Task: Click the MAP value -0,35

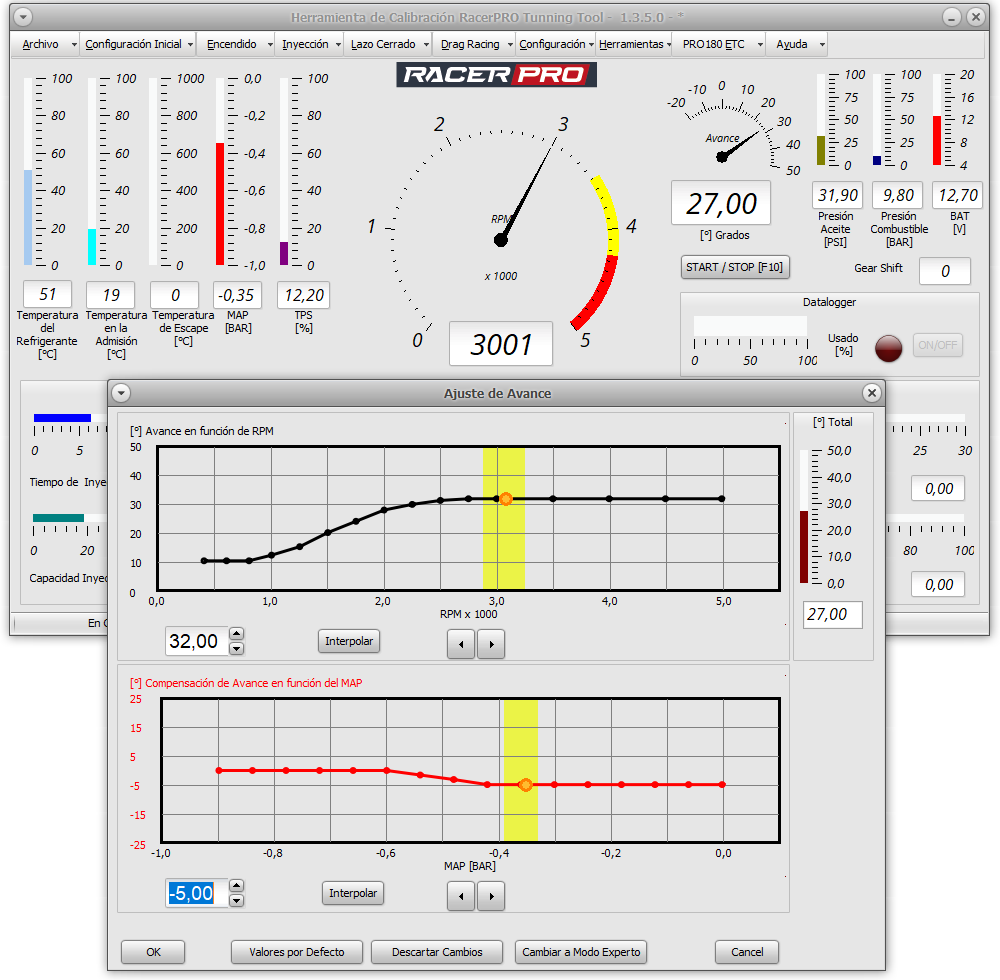Action: click(x=237, y=295)
